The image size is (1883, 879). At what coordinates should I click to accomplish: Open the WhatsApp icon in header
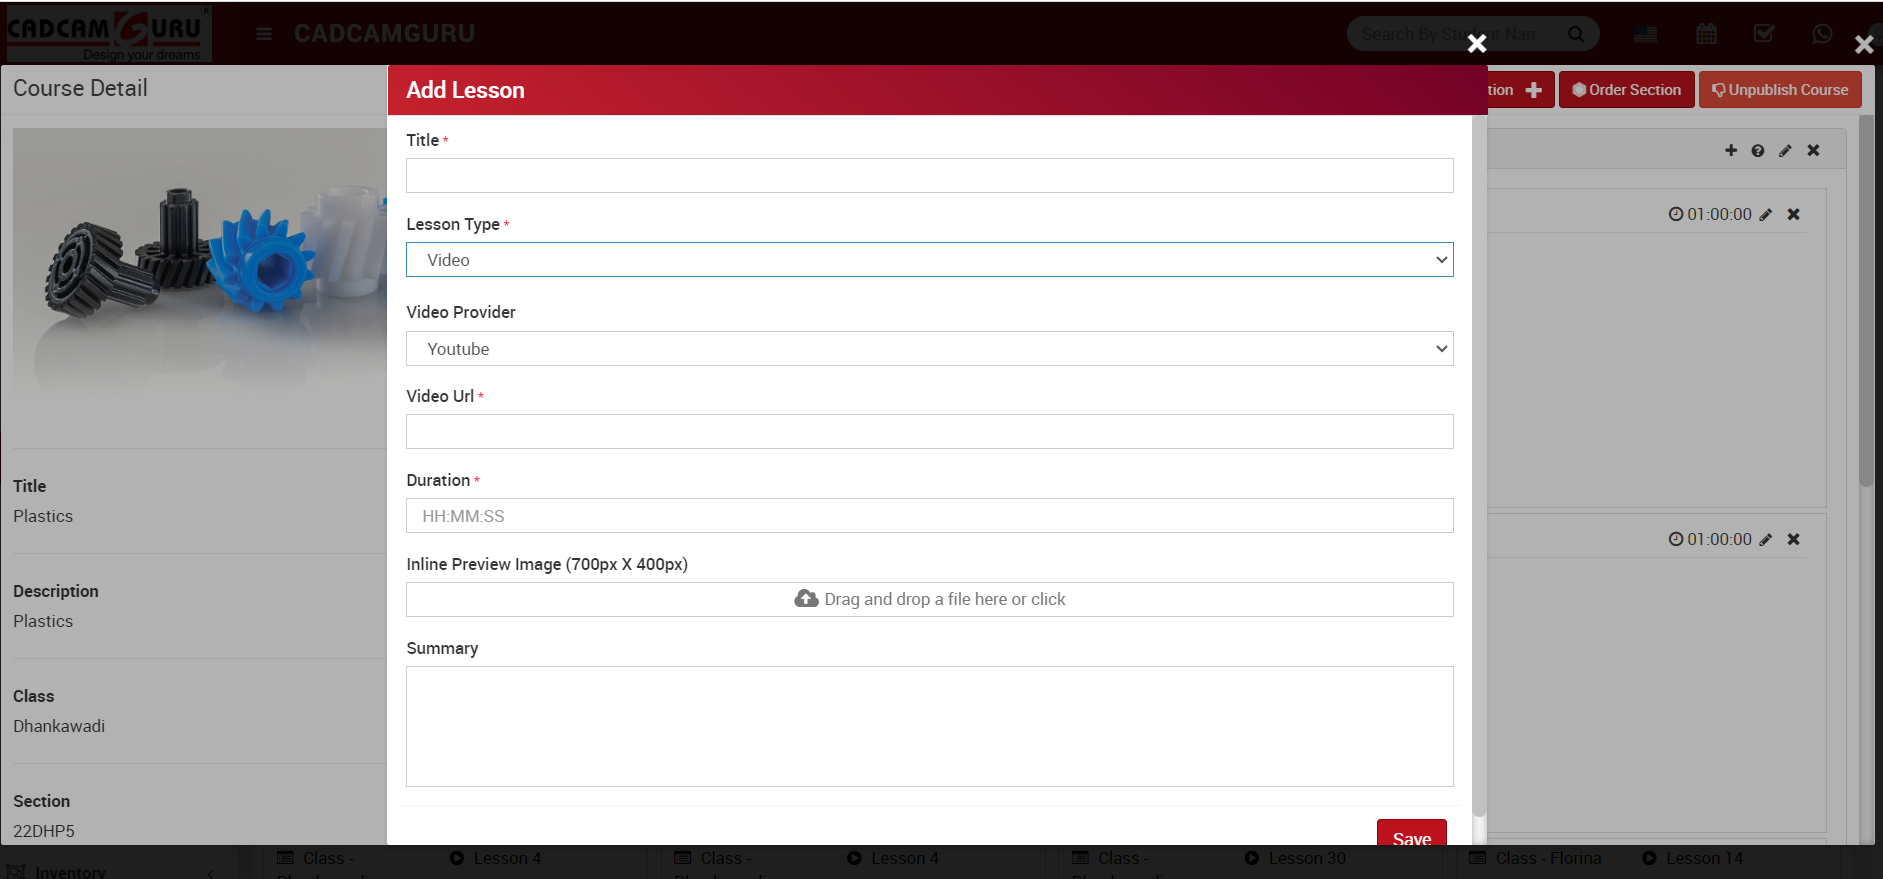pyautogui.click(x=1822, y=34)
